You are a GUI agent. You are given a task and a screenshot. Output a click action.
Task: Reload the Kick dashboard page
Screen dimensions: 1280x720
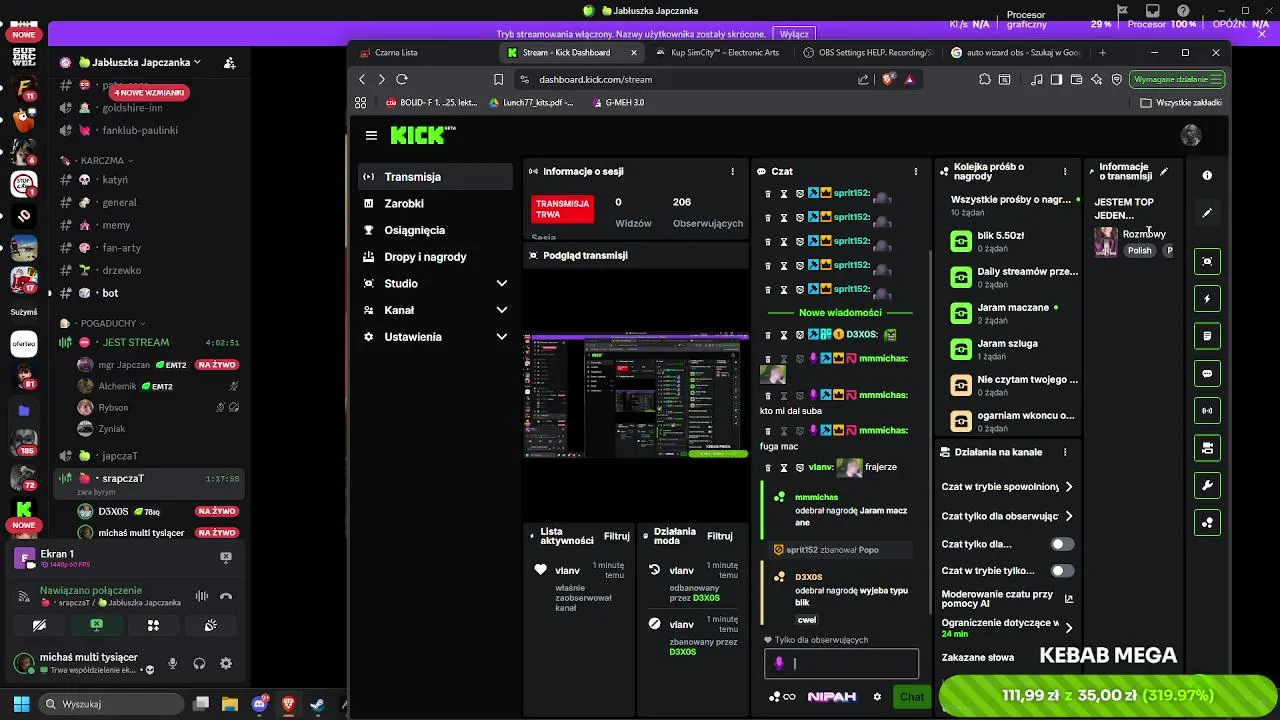point(402,79)
